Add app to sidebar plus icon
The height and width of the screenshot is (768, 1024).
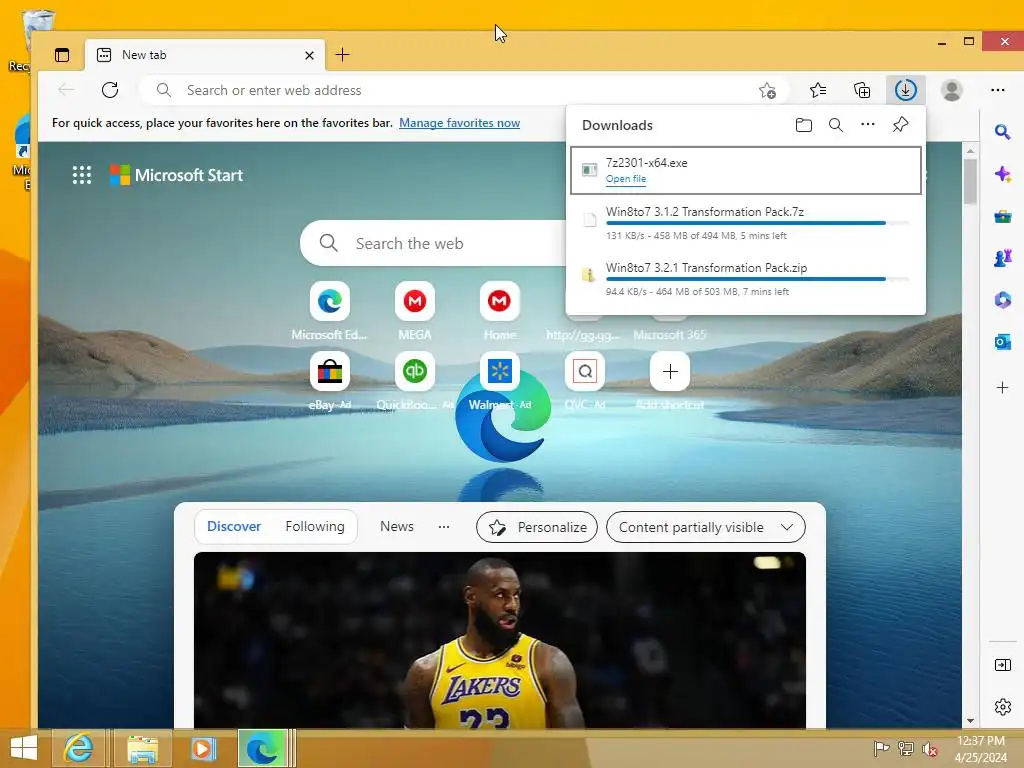(1002, 388)
